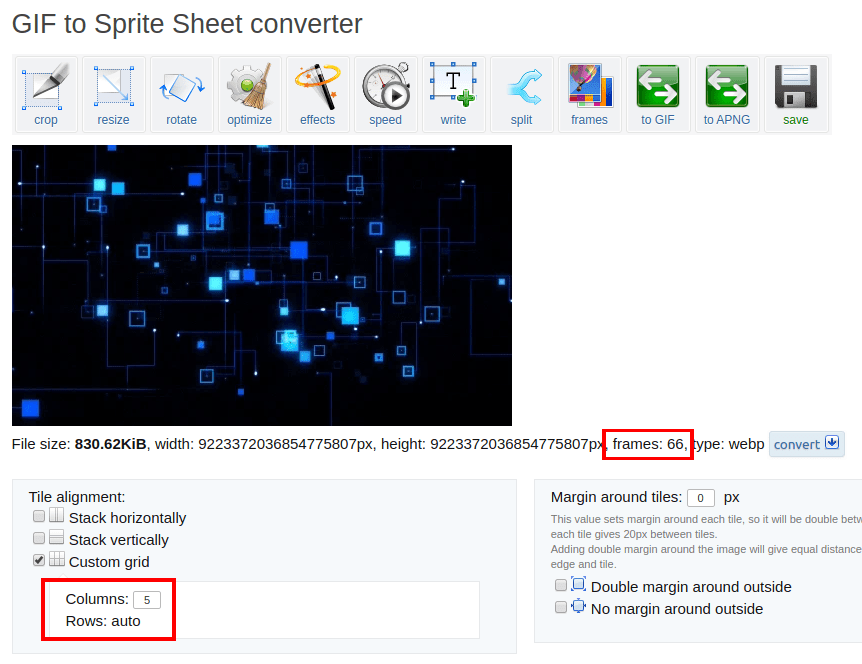This screenshot has height=664, width=862.
Task: Enable the Stack horizontally checkbox
Action: [x=39, y=517]
